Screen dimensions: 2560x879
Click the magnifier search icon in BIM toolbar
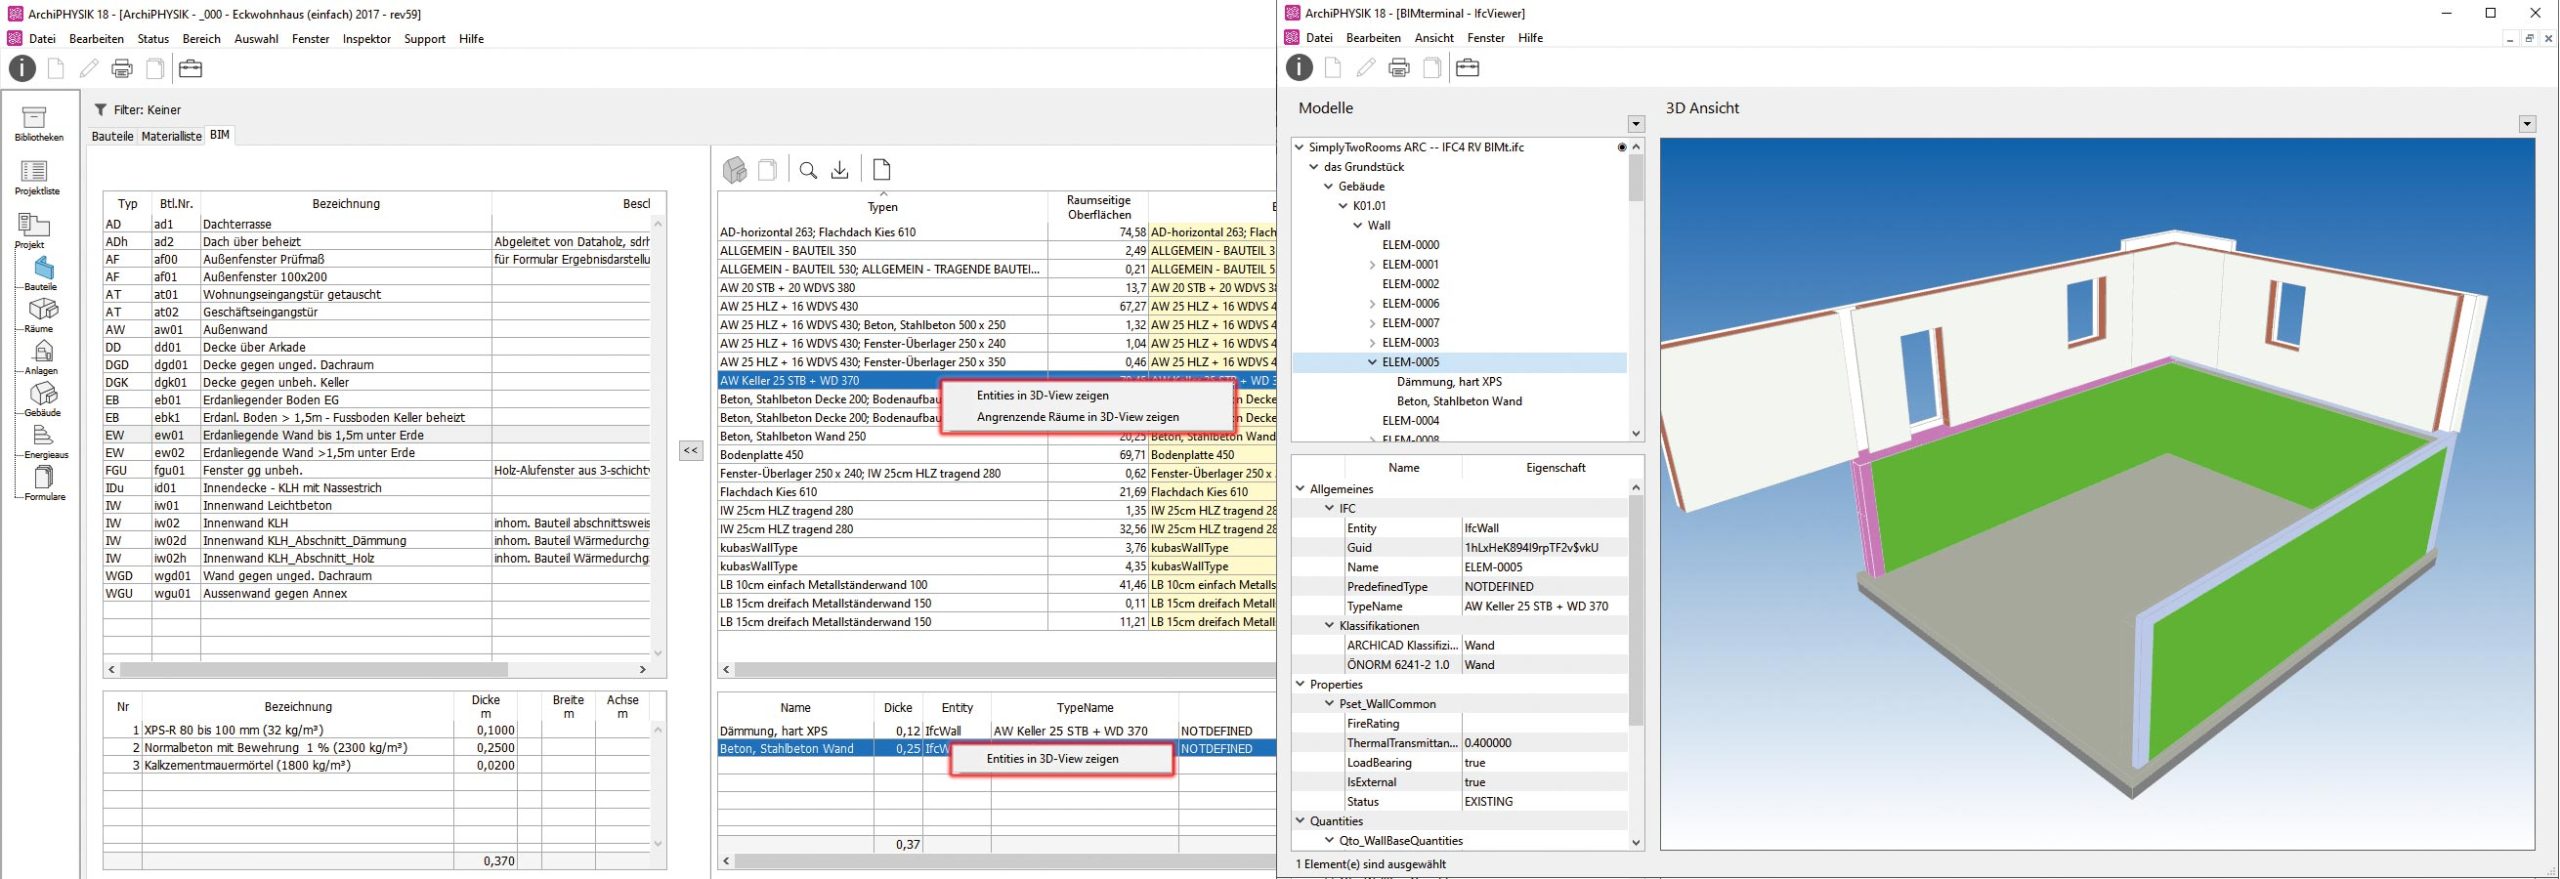tap(808, 170)
